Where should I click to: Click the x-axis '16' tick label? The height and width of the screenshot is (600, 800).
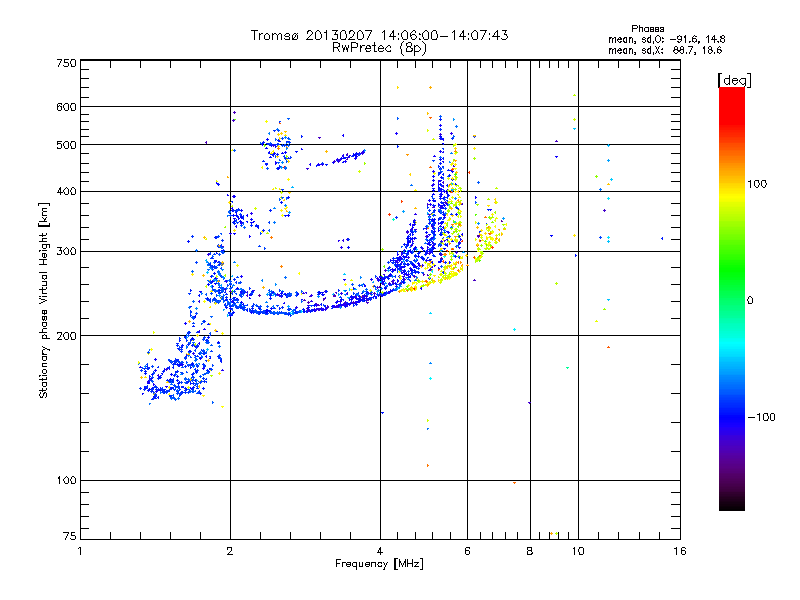coord(680,551)
